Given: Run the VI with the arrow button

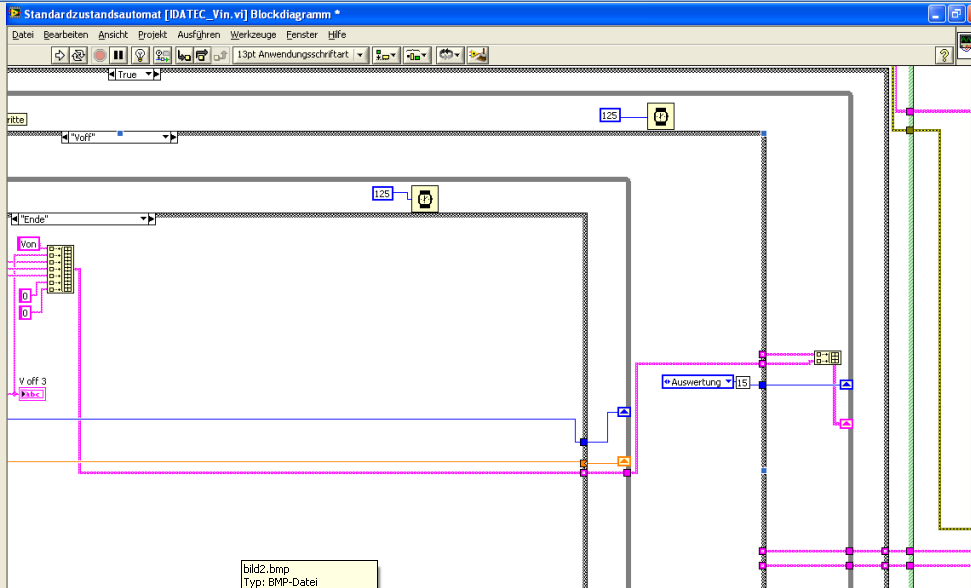Looking at the screenshot, I should click(59, 55).
